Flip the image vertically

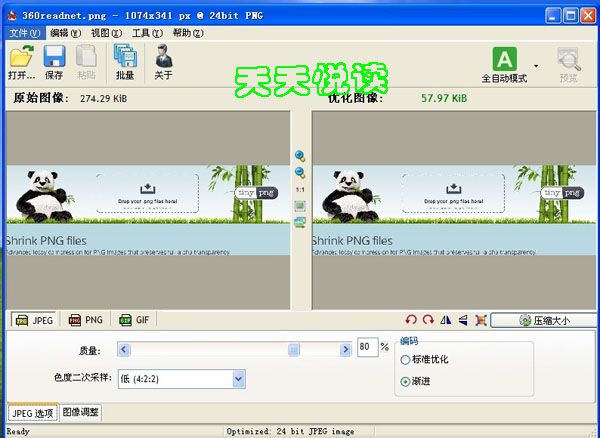click(463, 320)
